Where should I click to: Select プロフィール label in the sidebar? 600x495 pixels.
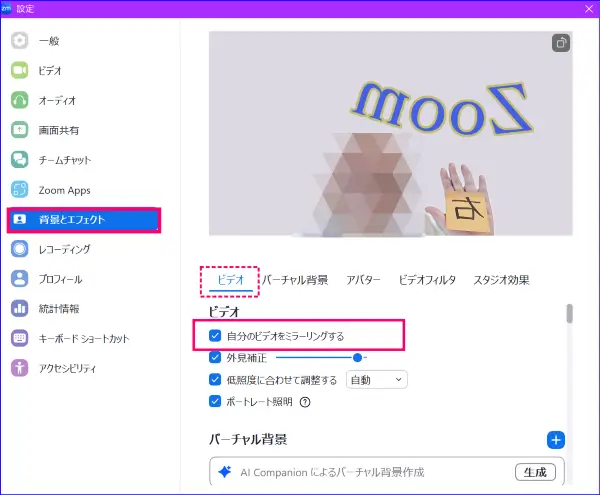[60, 279]
